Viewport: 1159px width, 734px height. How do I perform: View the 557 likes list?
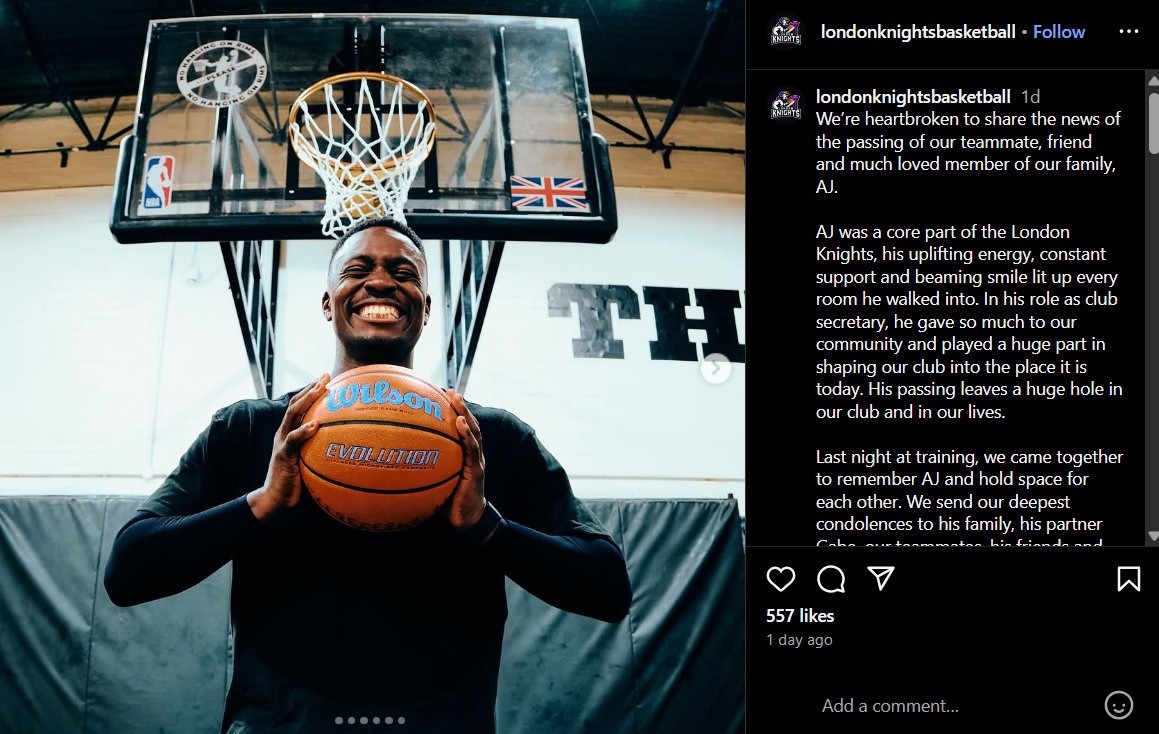tap(800, 616)
